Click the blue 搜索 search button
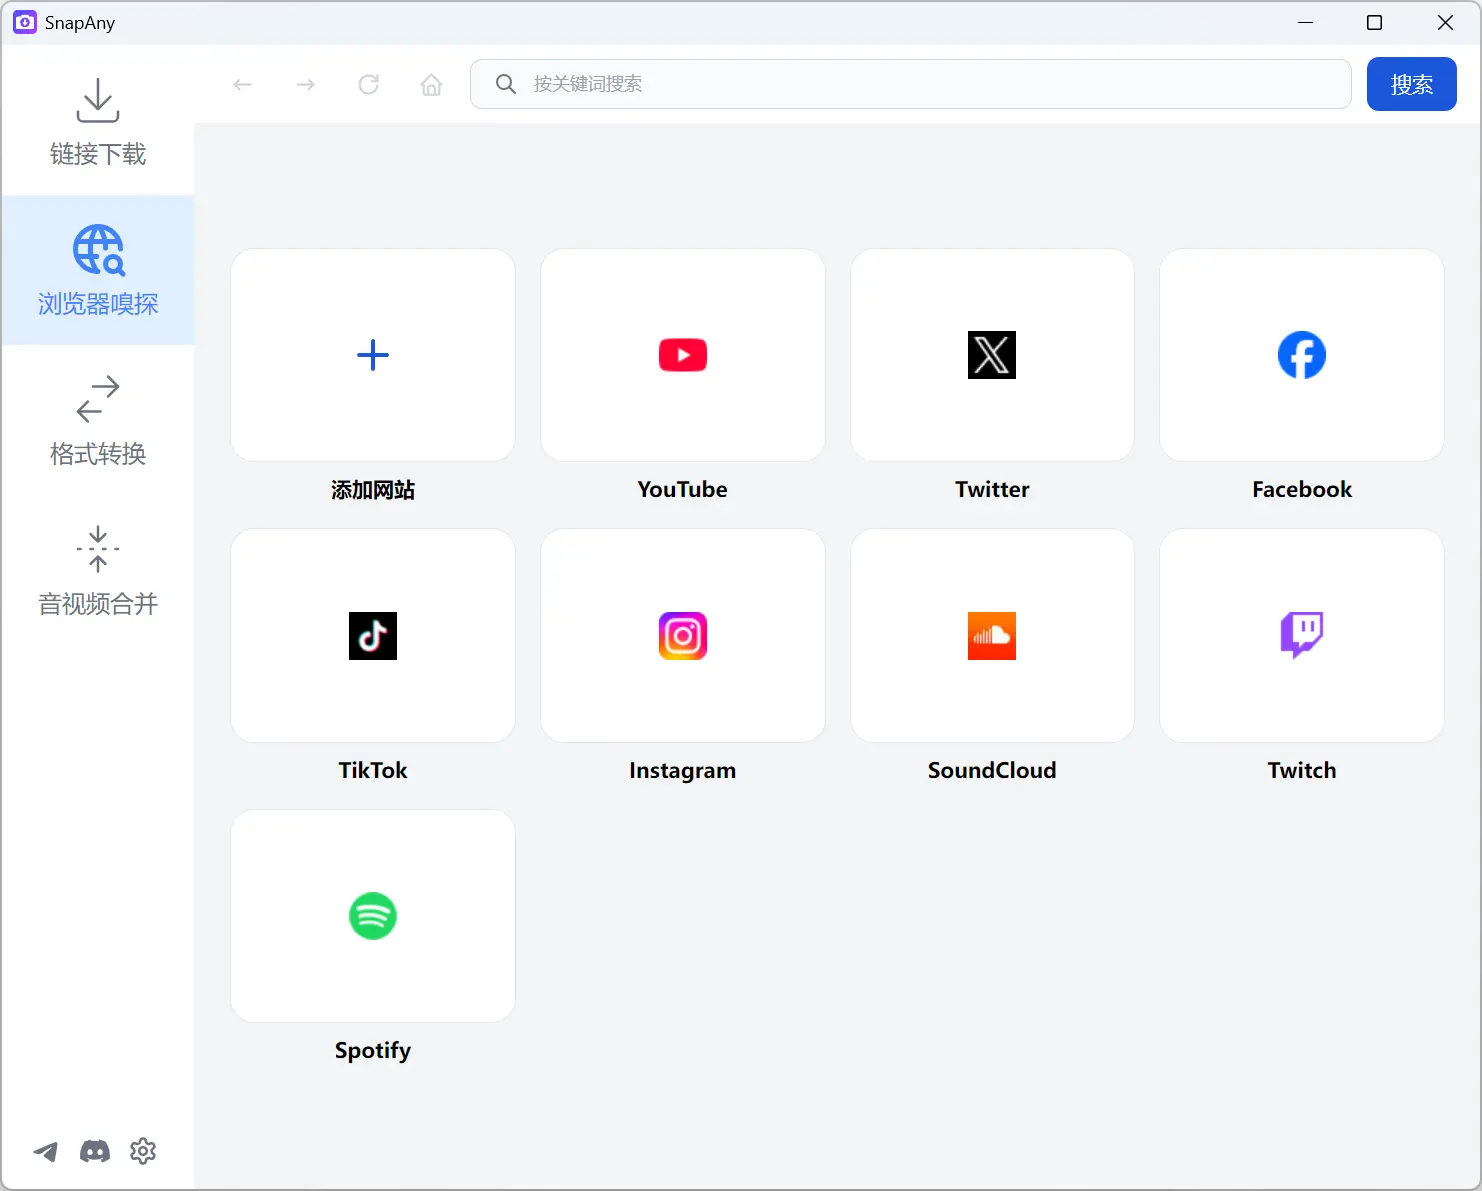The height and width of the screenshot is (1191, 1482). pyautogui.click(x=1411, y=84)
